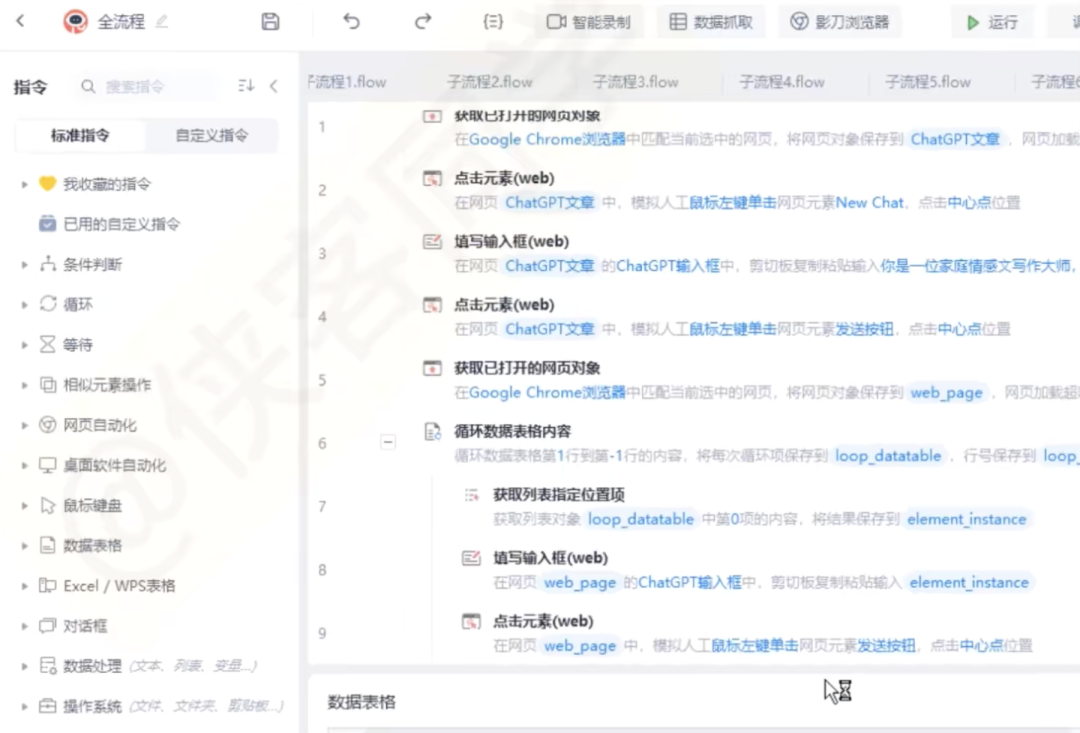Switch to 自定义指令 tab
This screenshot has height=733, width=1080.
click(x=212, y=135)
